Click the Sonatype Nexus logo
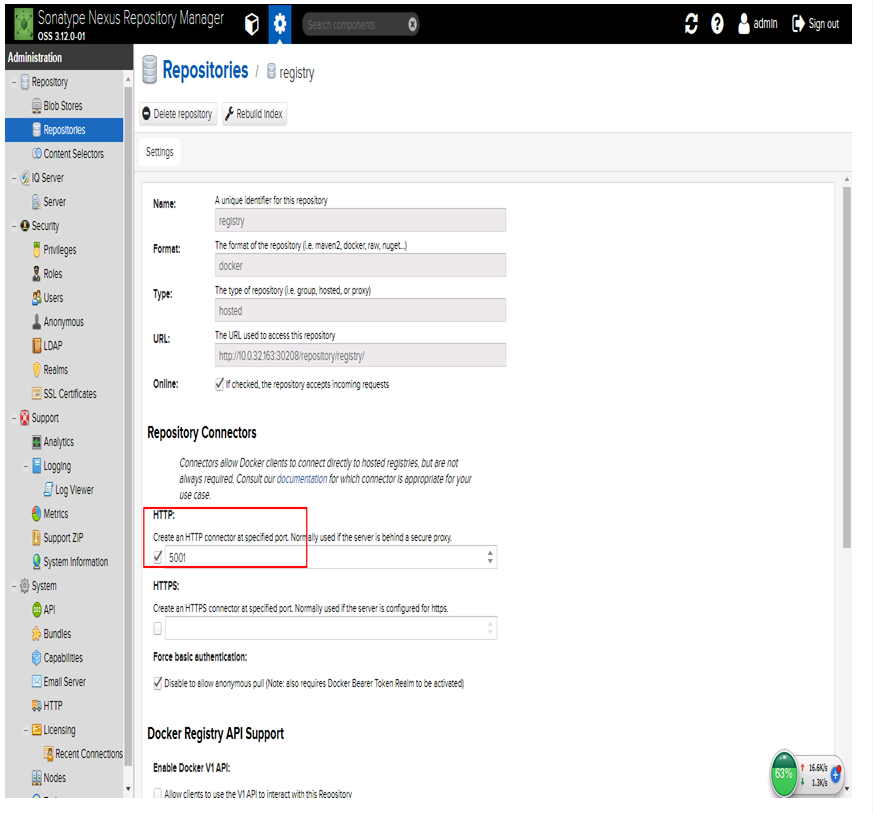This screenshot has height=814, width=873. coord(23,24)
